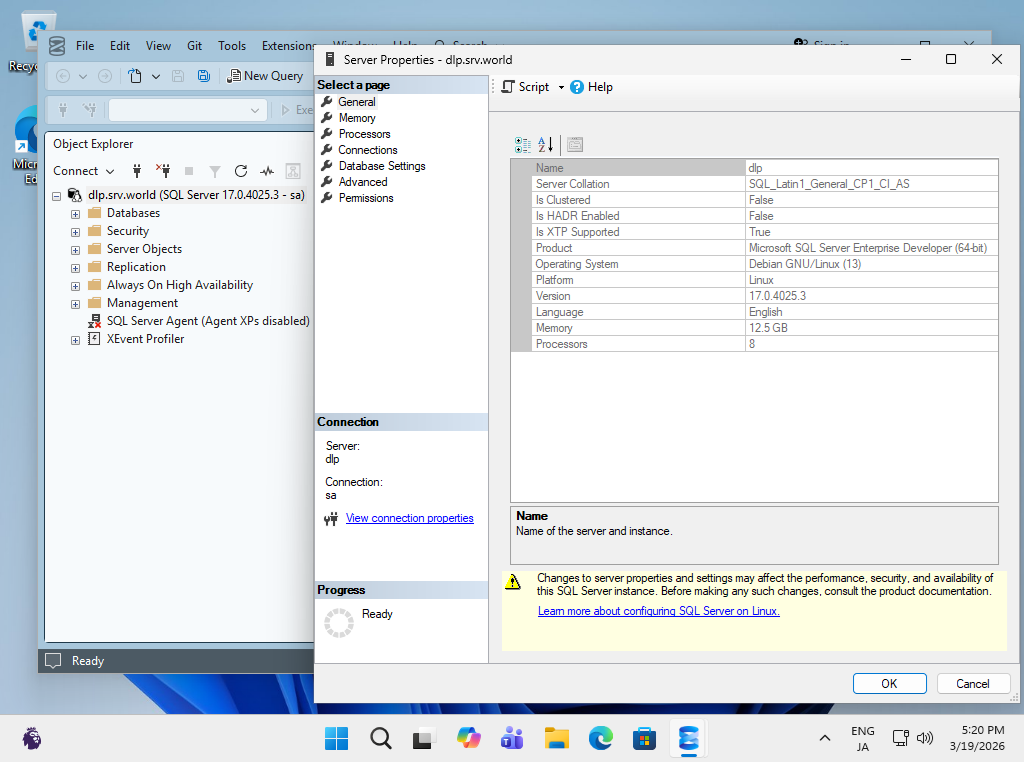Select the dlp.srv.world server node
Viewport: 1024px width, 762px height.
pos(196,195)
